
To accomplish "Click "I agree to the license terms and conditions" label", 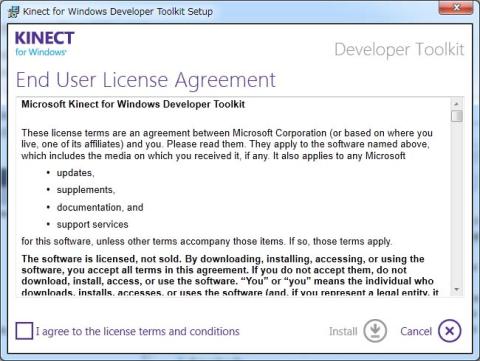I will [138, 331].
